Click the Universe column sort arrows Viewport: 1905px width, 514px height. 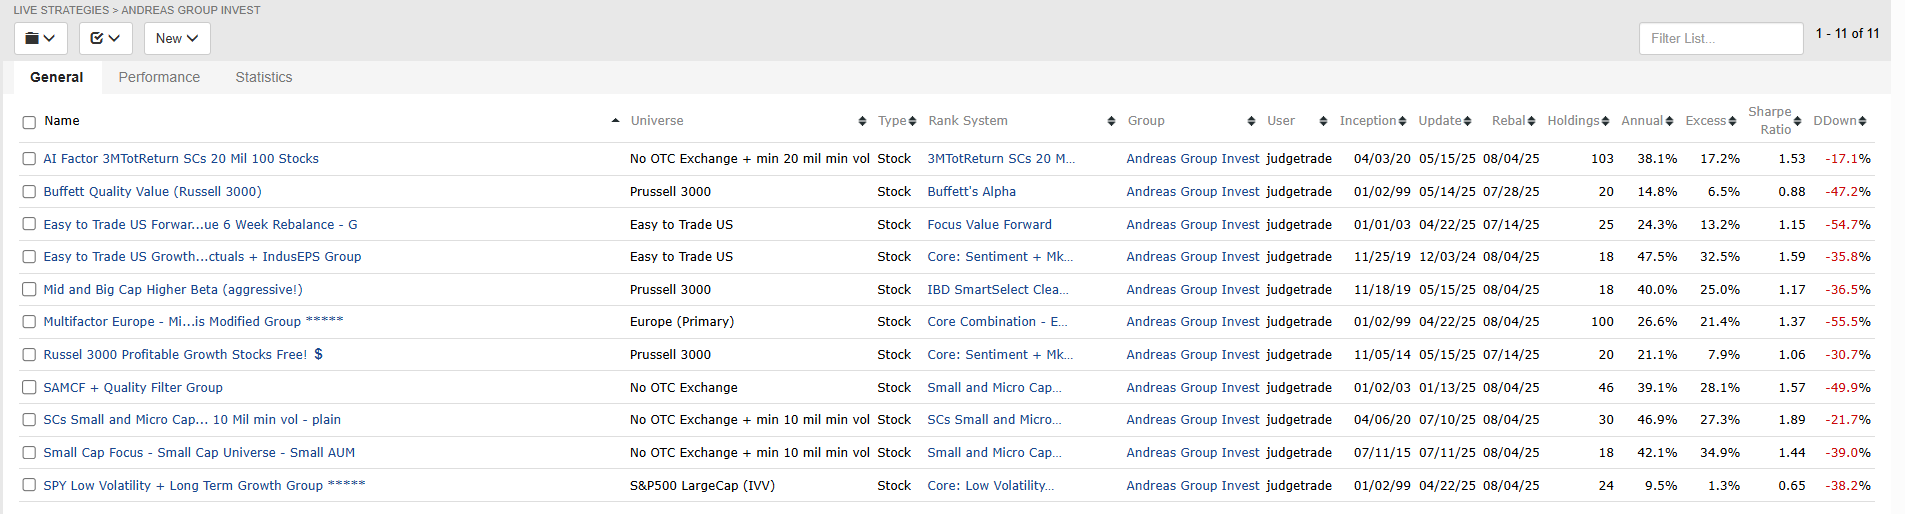coord(862,121)
